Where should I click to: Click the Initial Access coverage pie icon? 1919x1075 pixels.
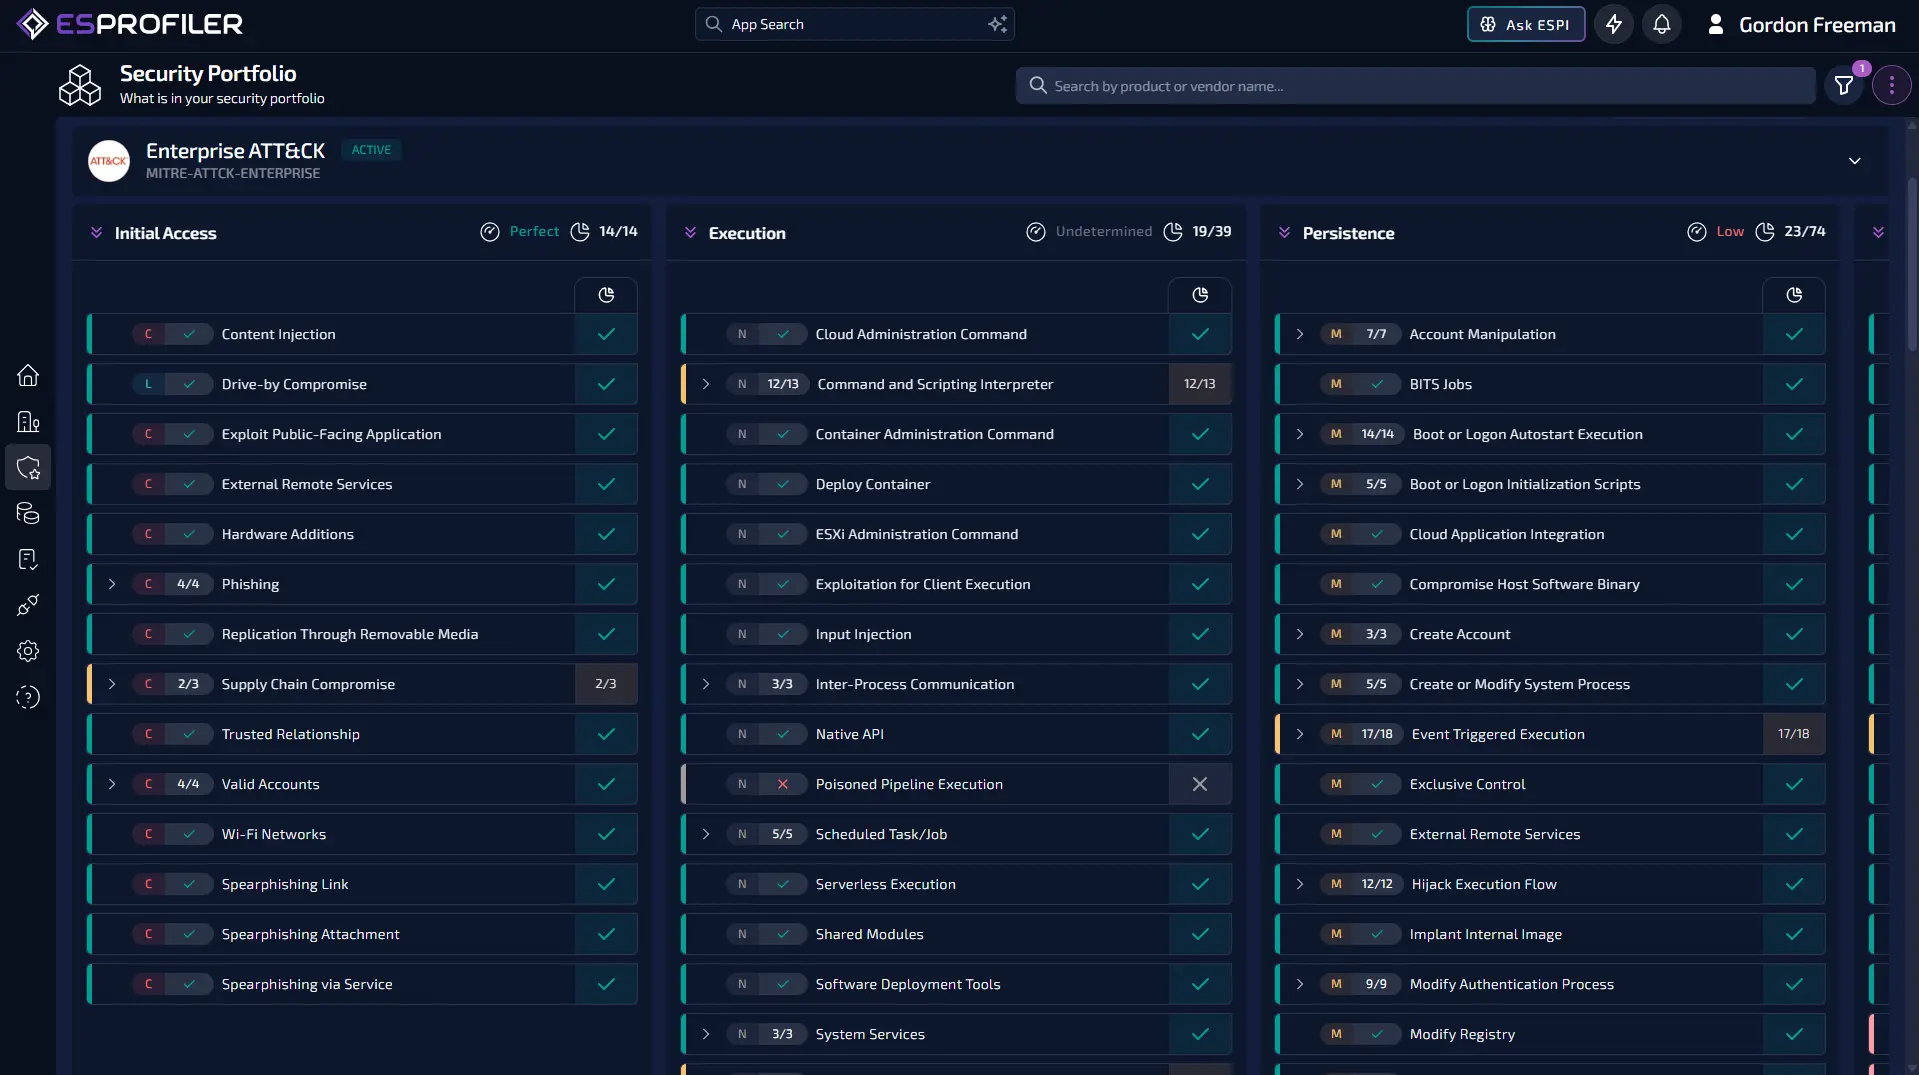[x=580, y=232]
